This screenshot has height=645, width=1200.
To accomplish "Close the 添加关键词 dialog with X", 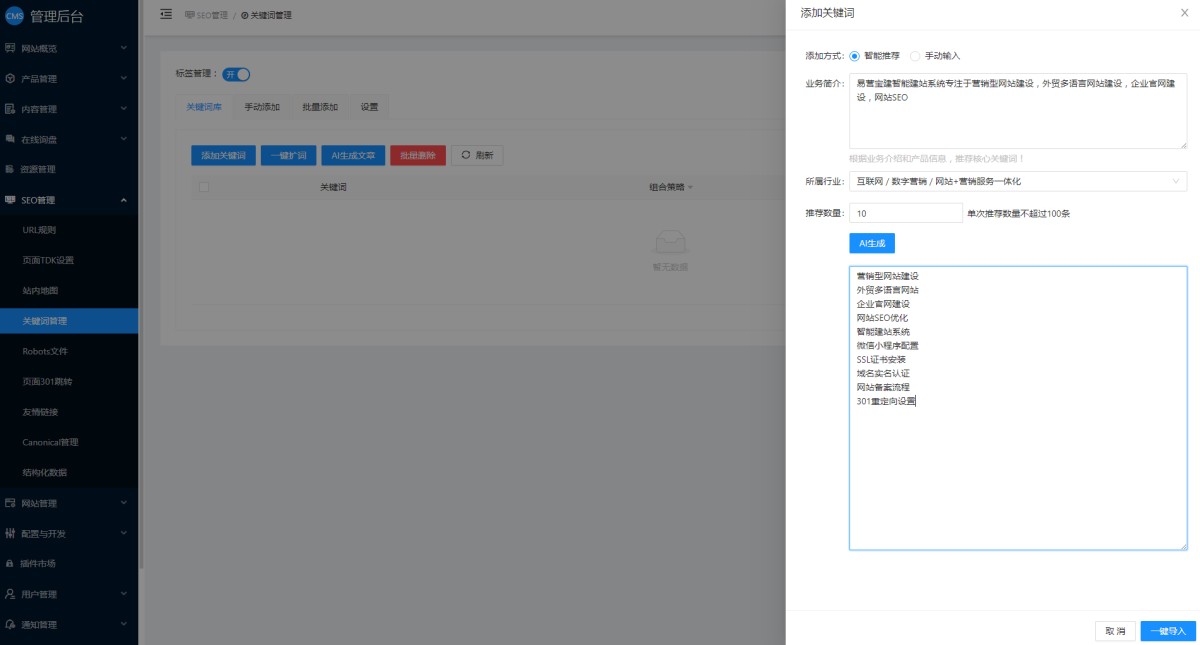I will coord(1185,13).
